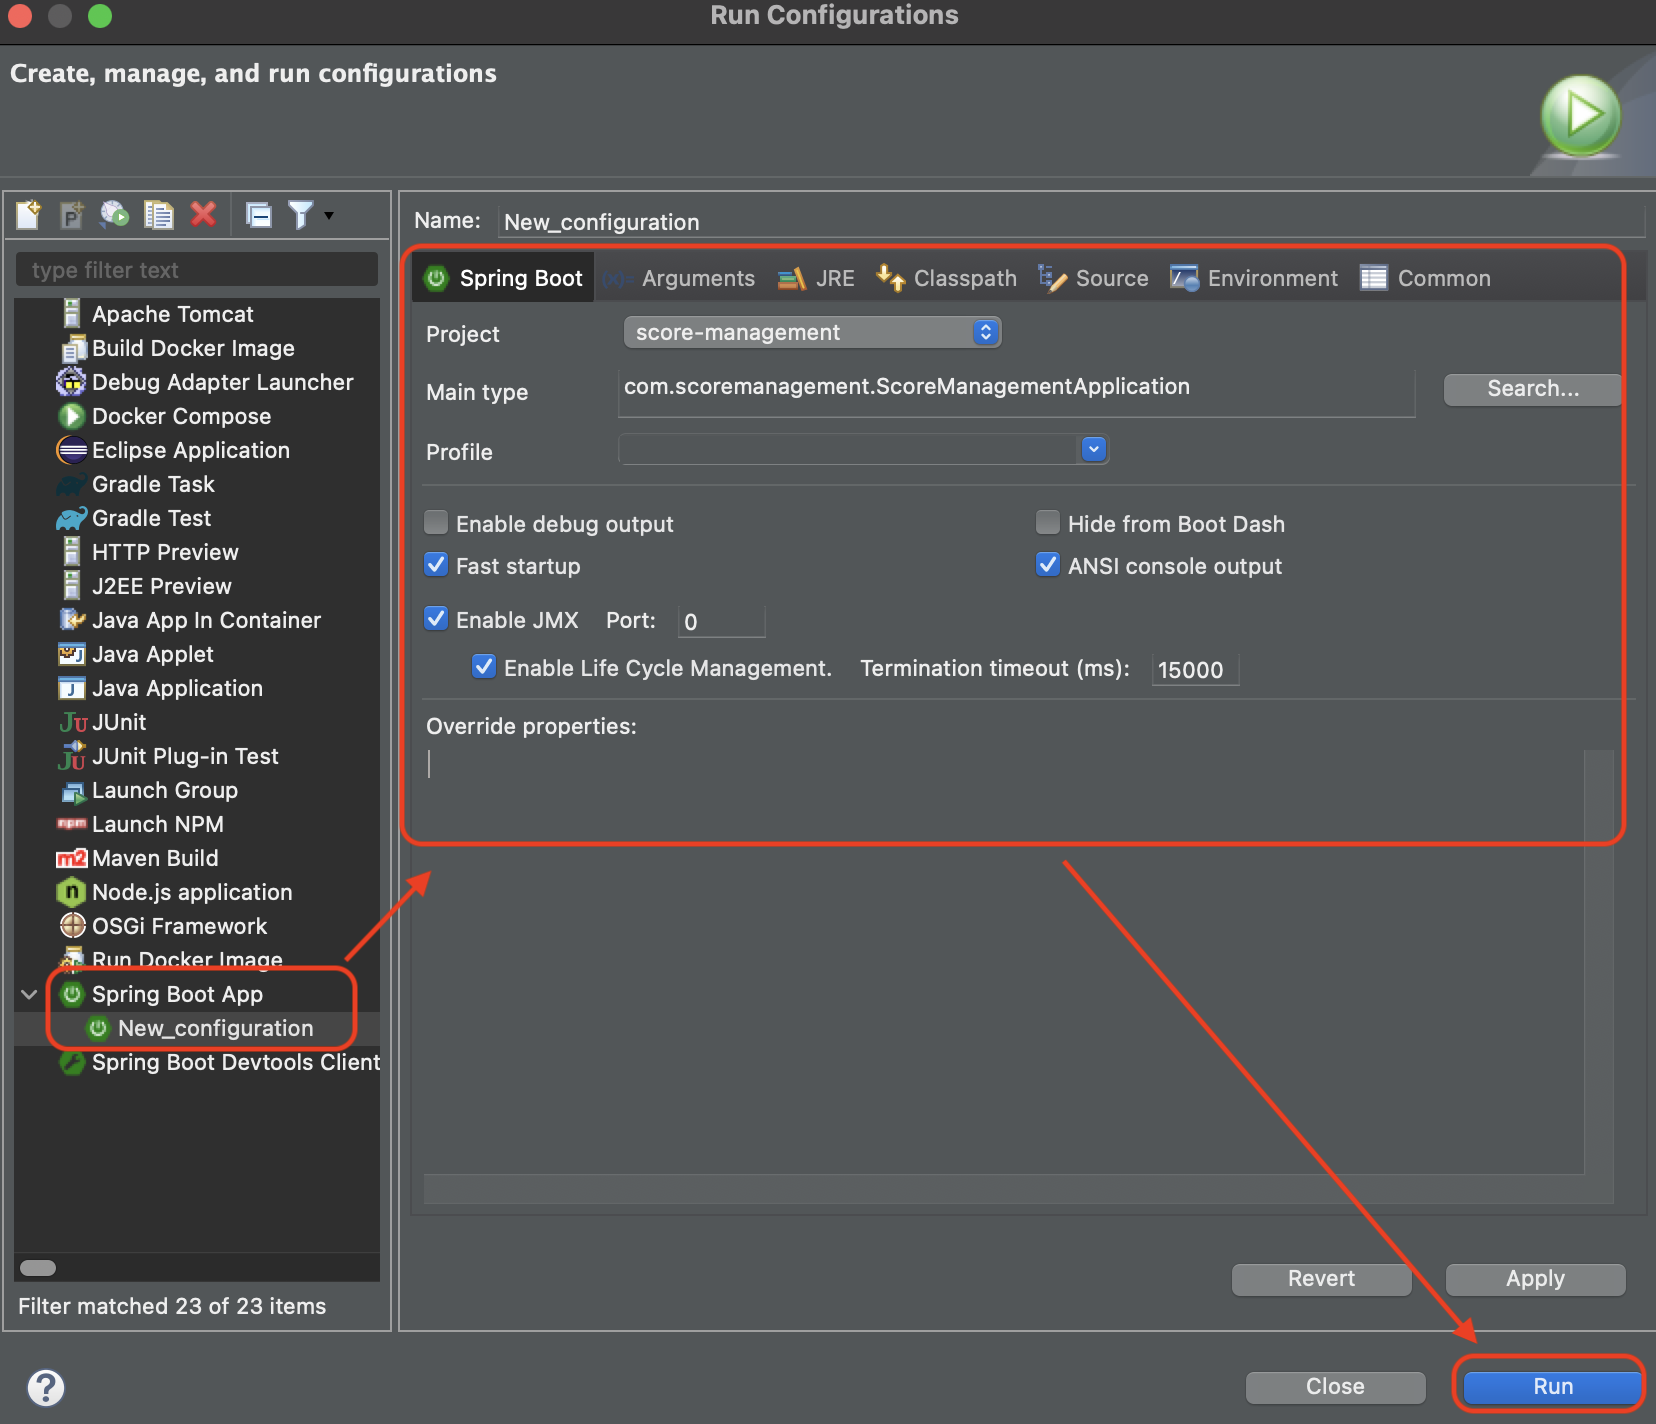Click the Export launch configuration icon
The width and height of the screenshot is (1656, 1424).
tap(115, 214)
